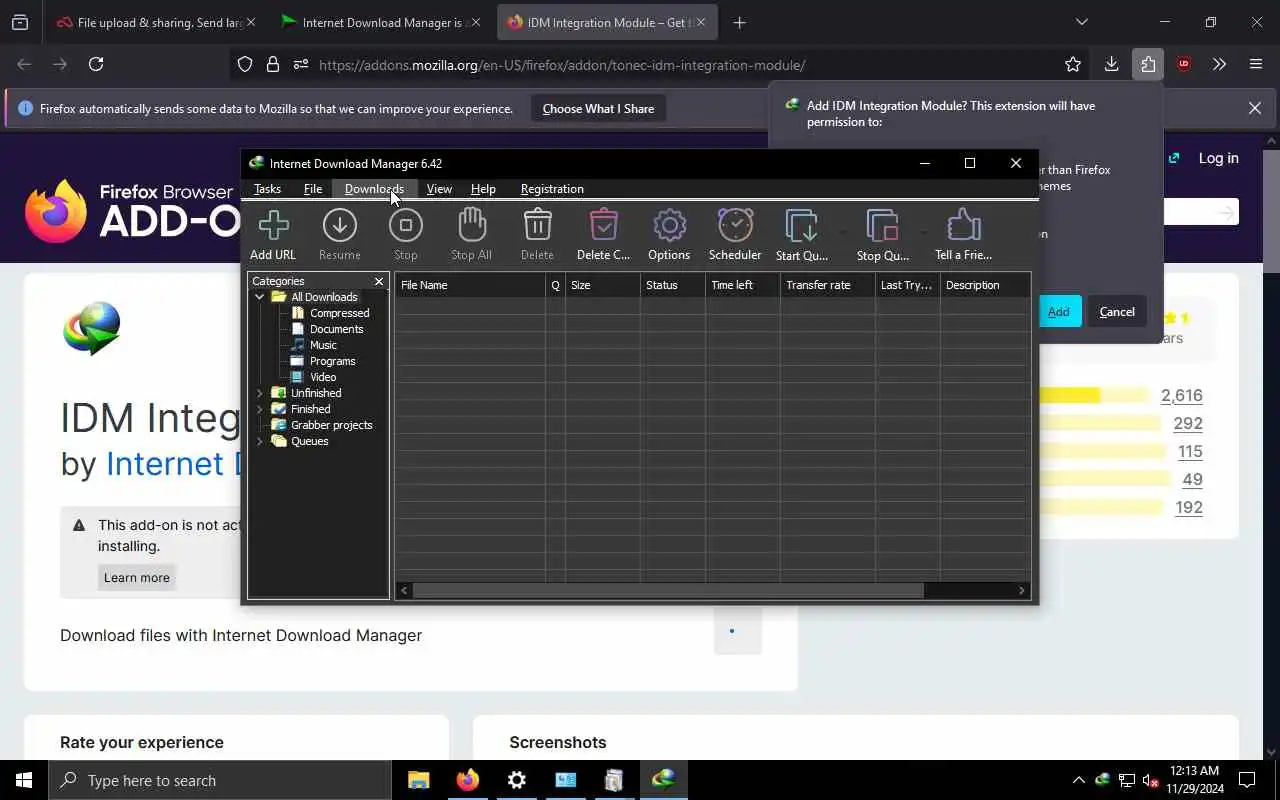Open the Windows Start menu

click(x=24, y=780)
